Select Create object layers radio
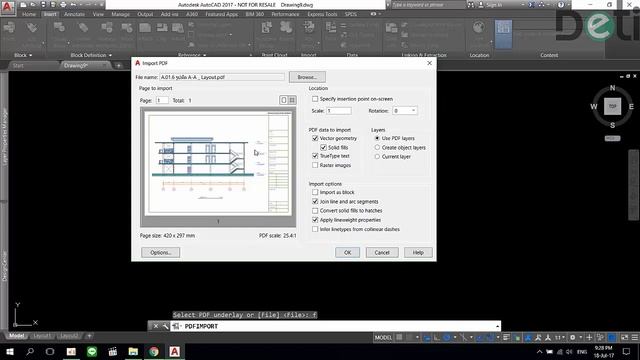Image resolution: width=640 pixels, height=360 pixels. (x=377, y=147)
